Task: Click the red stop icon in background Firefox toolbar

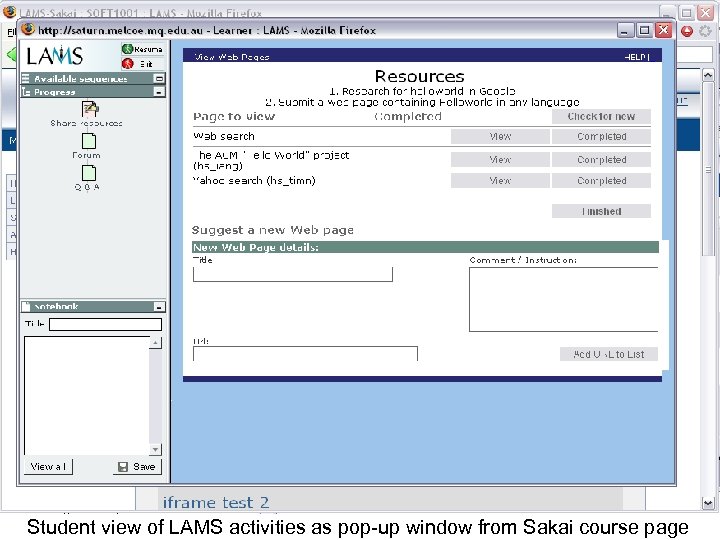Action: point(687,31)
